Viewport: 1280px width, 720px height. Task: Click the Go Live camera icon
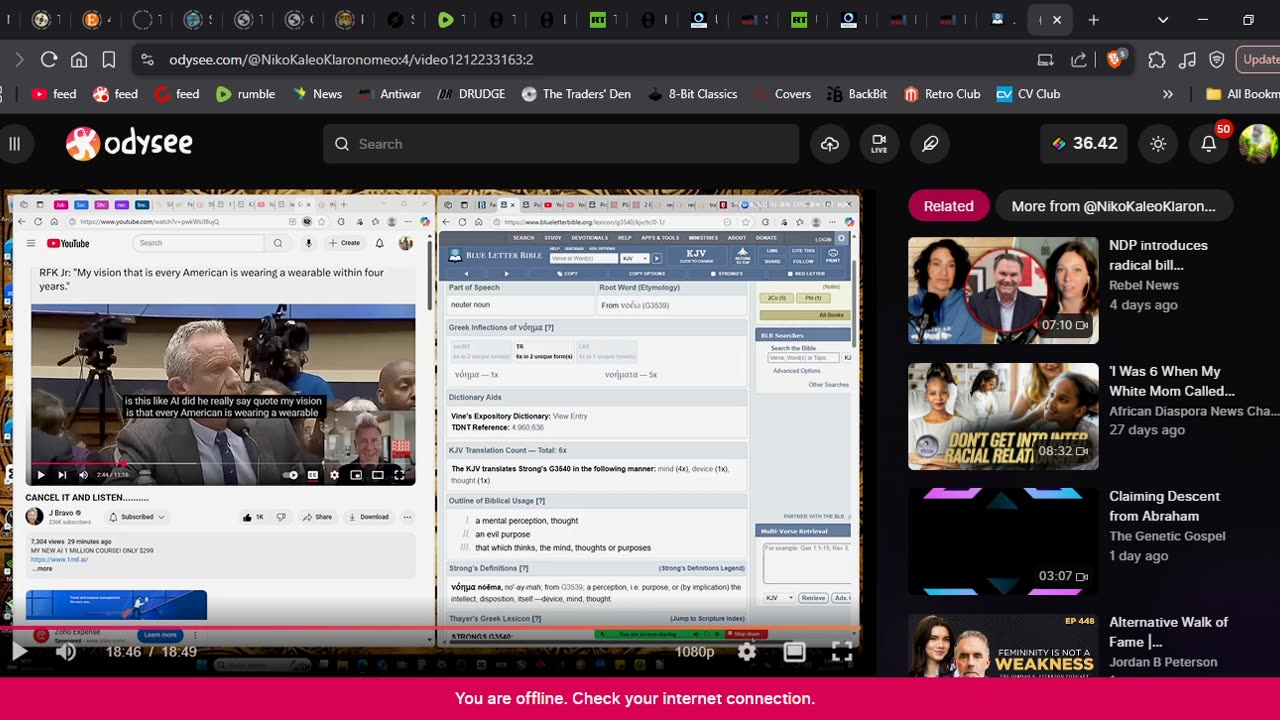[879, 144]
